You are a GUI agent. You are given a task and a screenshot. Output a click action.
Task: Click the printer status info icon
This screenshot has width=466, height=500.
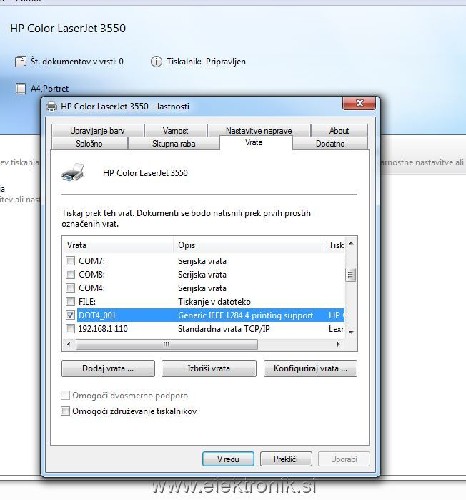click(156, 61)
